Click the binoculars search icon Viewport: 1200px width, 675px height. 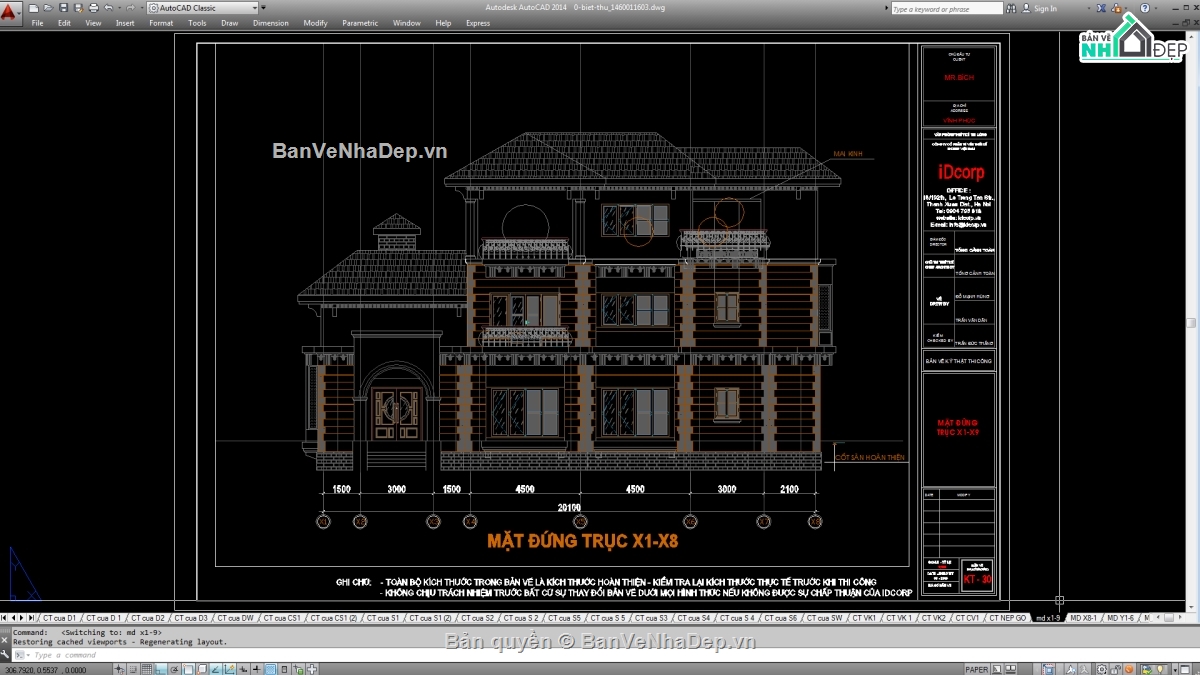pos(1011,8)
